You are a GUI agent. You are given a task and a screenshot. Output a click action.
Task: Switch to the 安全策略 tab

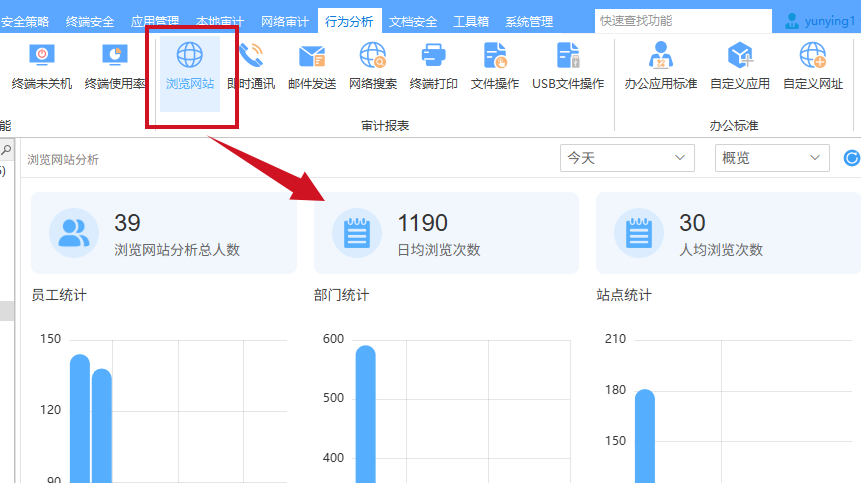pos(25,21)
